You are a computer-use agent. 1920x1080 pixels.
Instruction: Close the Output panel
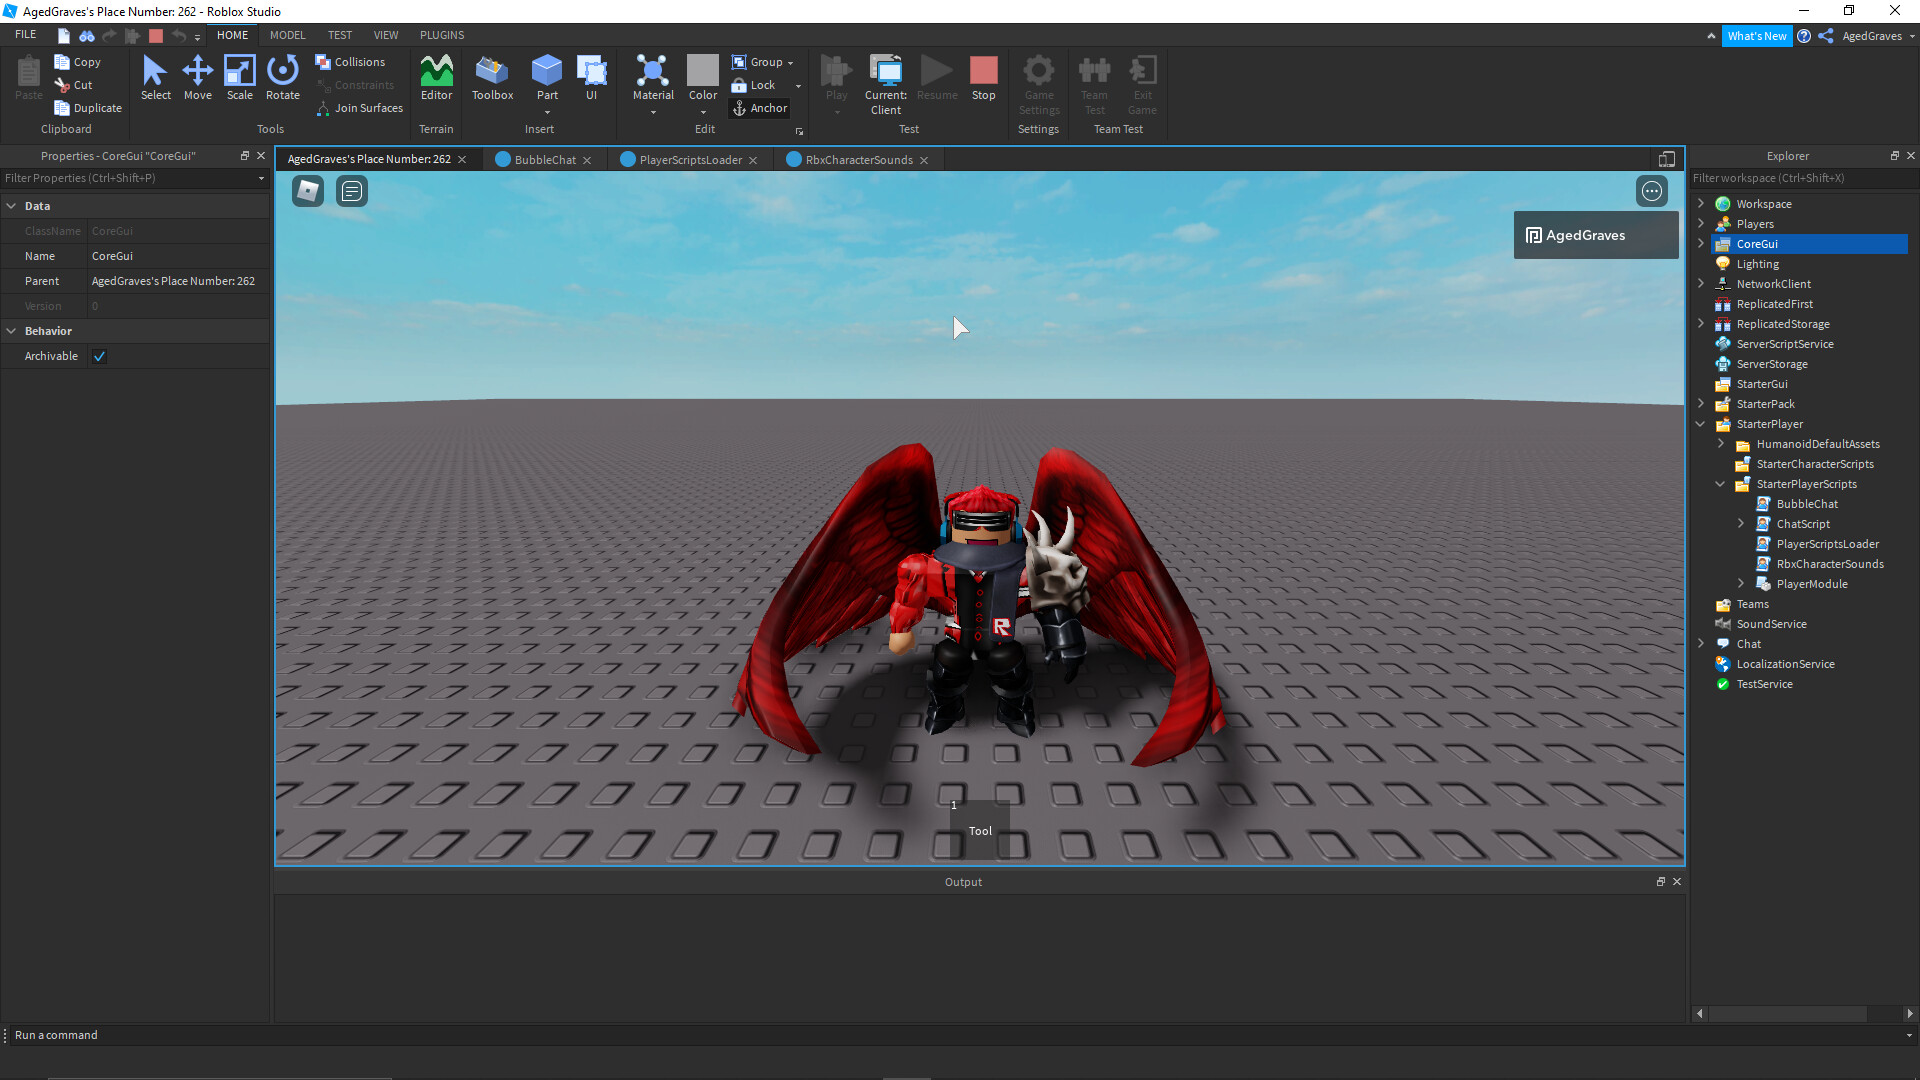(x=1677, y=881)
